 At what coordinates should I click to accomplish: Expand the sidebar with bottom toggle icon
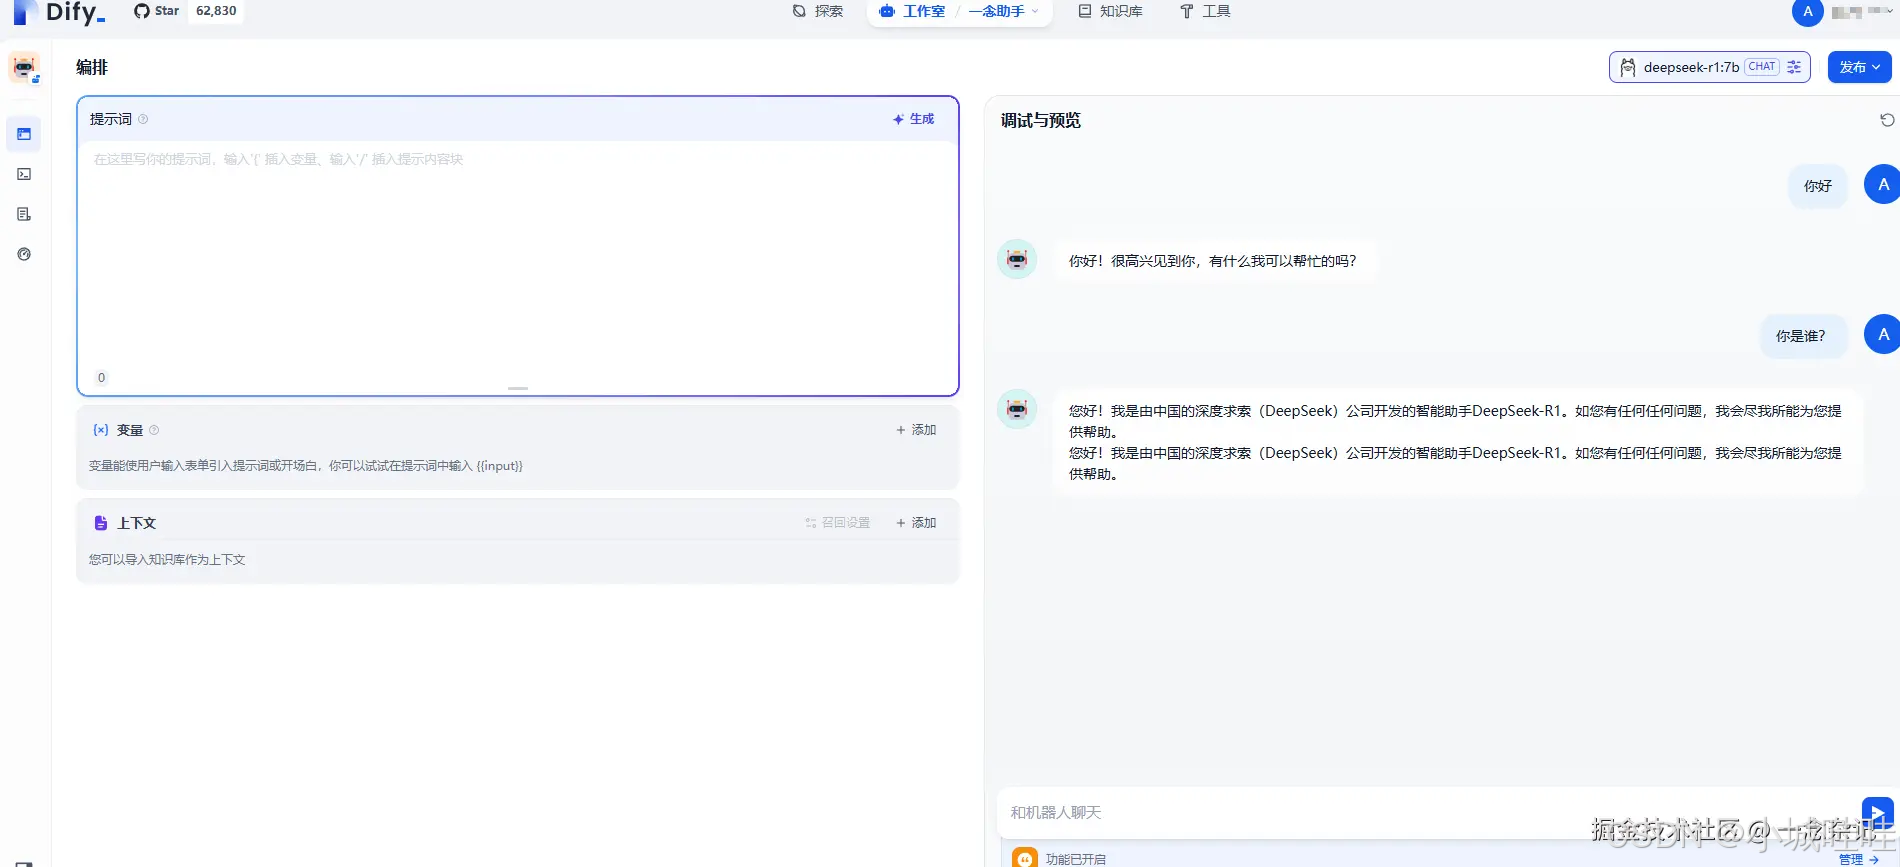[x=24, y=863]
